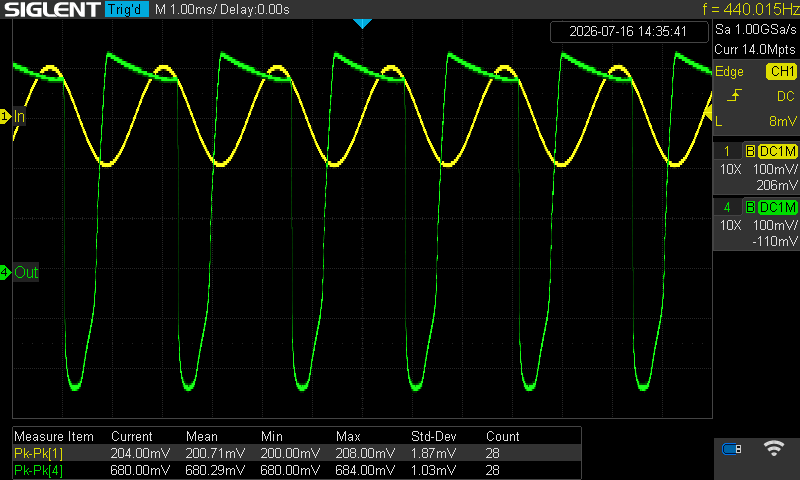Click the Std-Dev column header
Image resolution: width=800 pixels, height=480 pixels.
point(433,437)
